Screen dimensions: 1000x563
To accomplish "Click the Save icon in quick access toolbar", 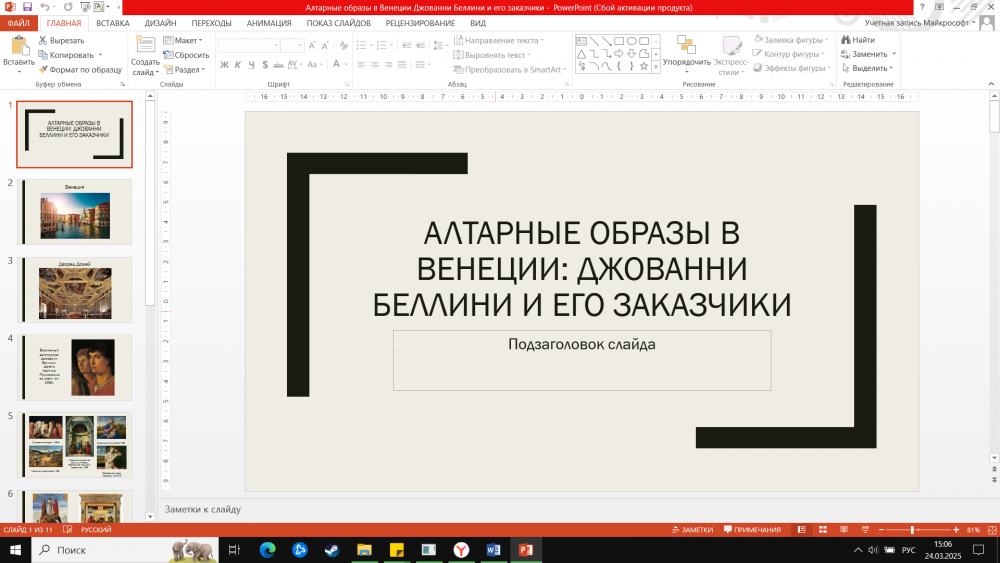I will coord(27,7).
